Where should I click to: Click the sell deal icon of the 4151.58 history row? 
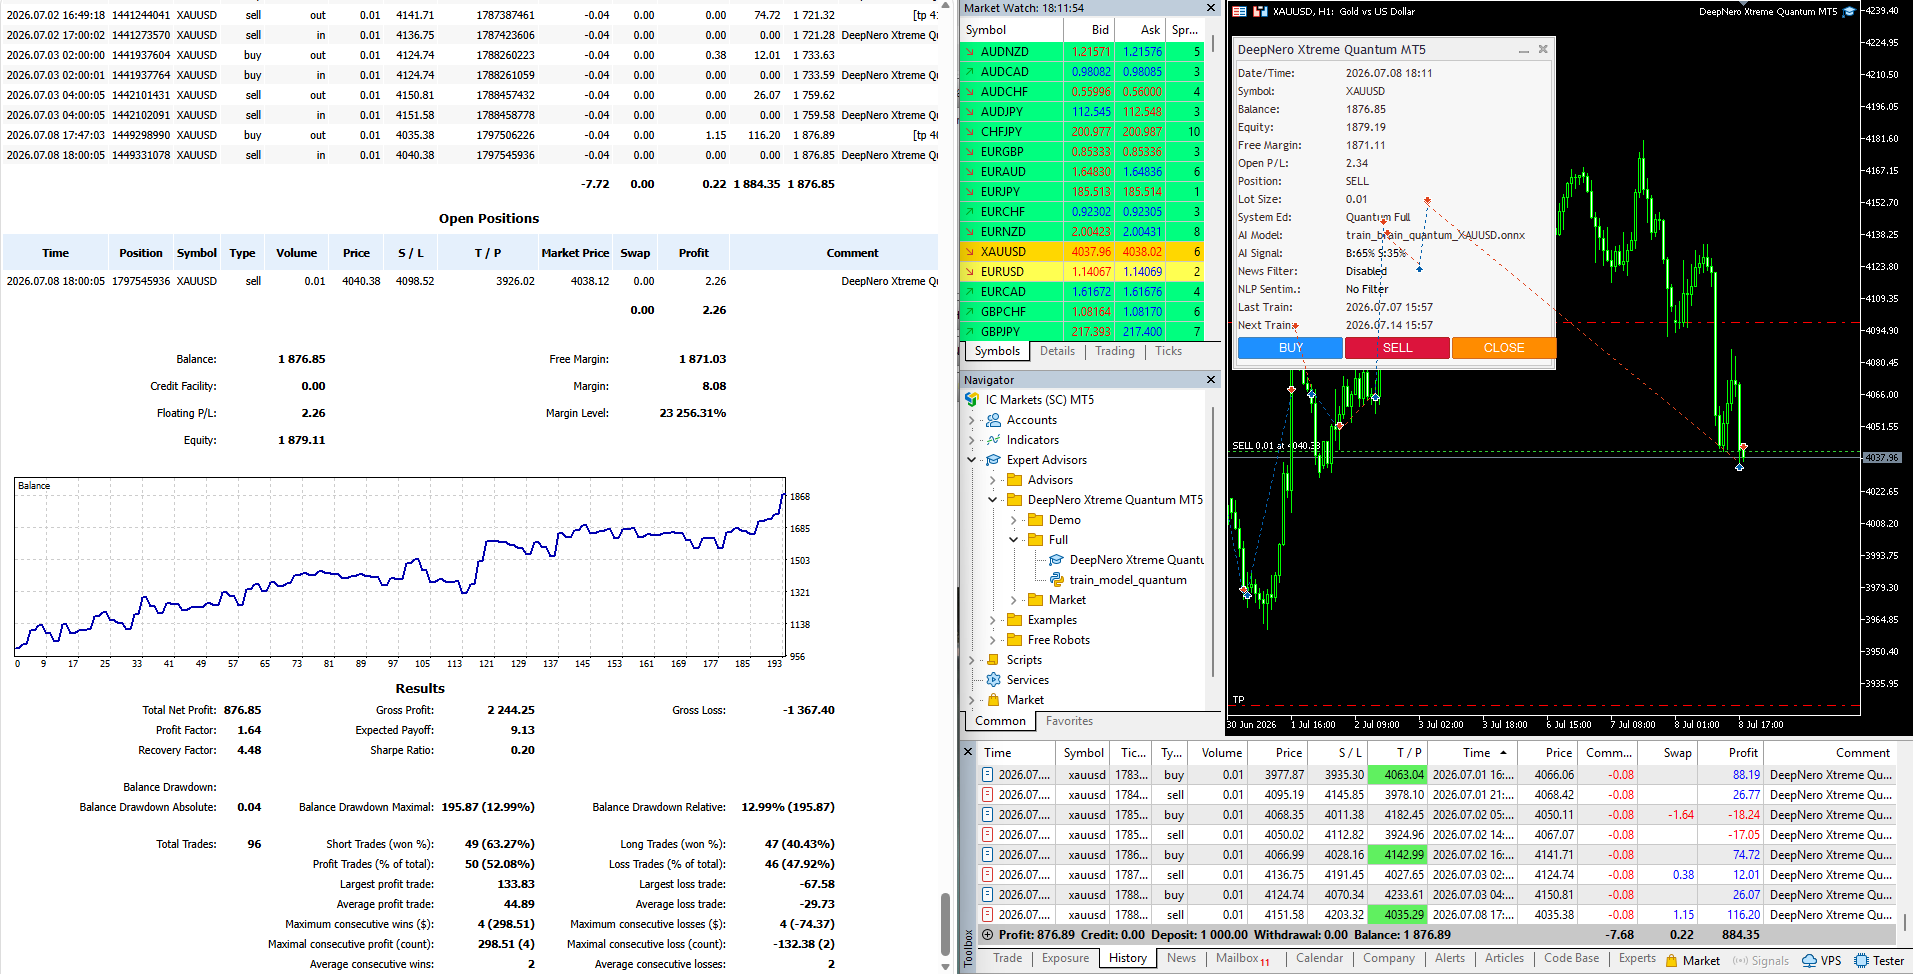(x=987, y=915)
